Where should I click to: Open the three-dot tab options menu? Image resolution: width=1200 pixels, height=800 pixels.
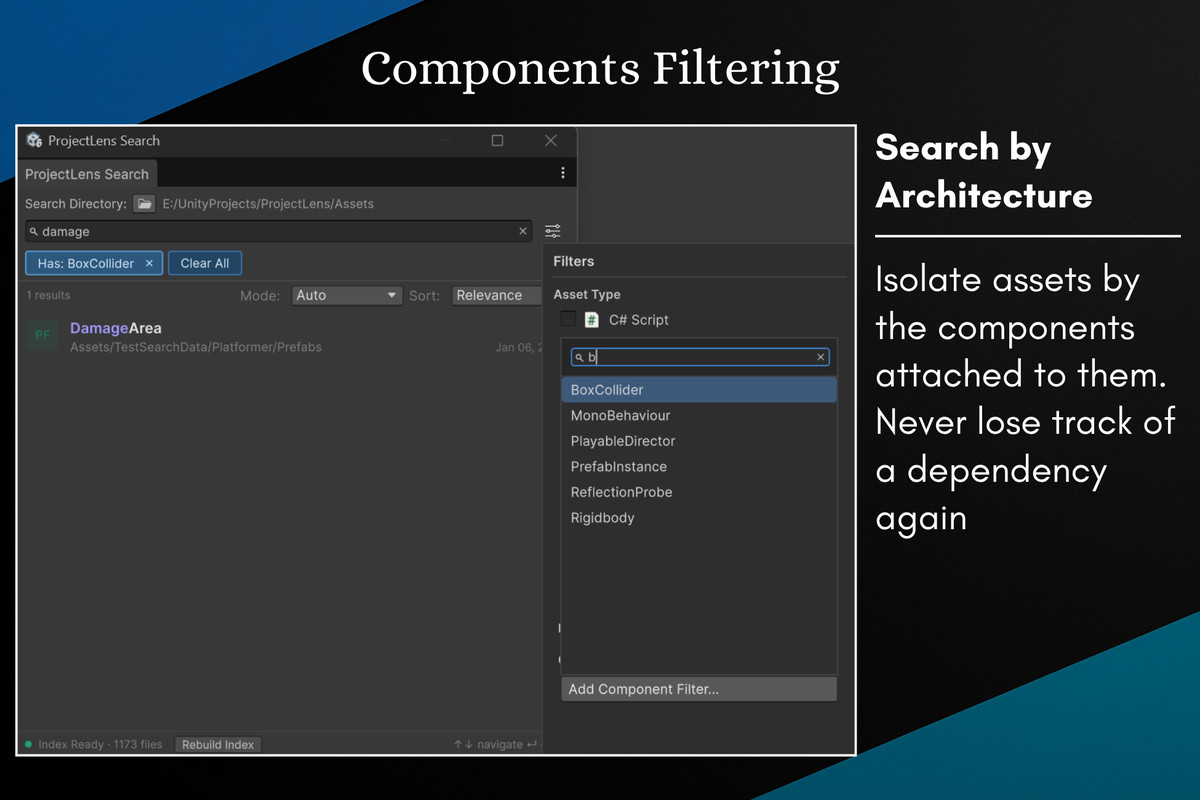(x=563, y=173)
